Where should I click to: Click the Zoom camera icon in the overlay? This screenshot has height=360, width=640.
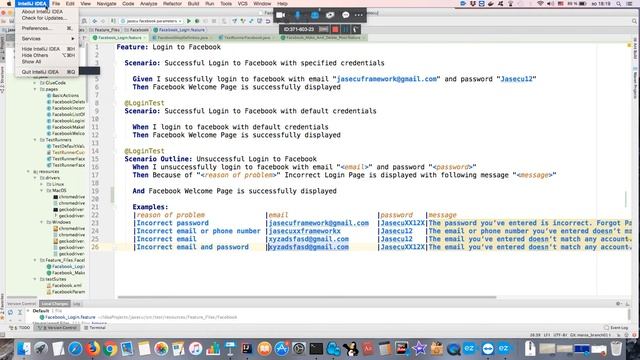pyautogui.click(x=280, y=15)
